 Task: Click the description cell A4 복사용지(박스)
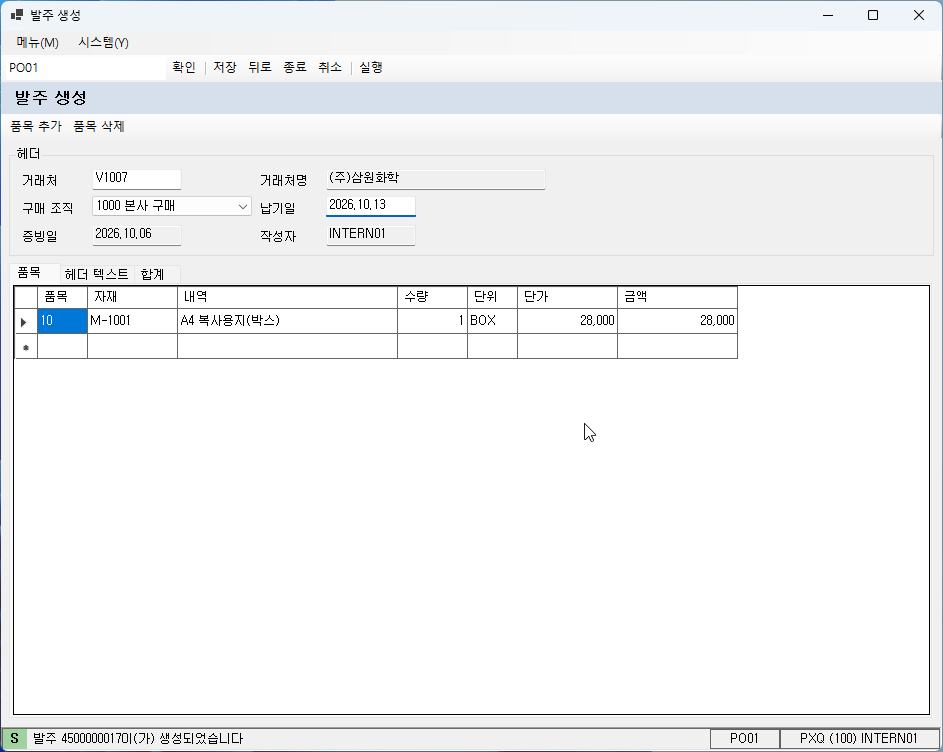point(287,321)
